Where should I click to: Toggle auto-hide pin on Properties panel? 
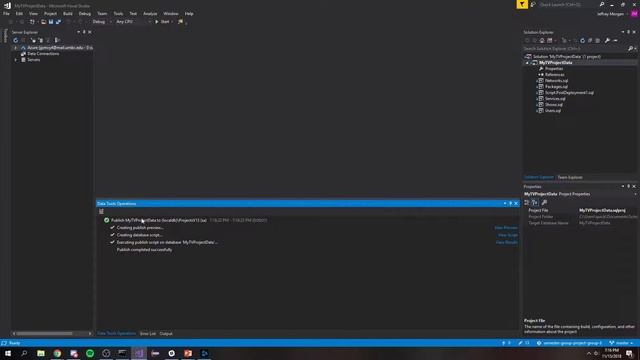coord(629,187)
